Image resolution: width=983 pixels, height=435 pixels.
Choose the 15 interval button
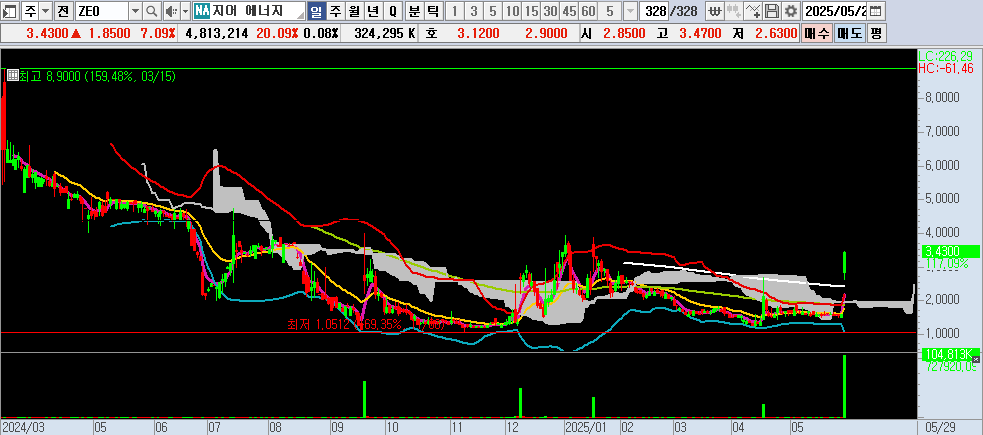pyautogui.click(x=532, y=11)
